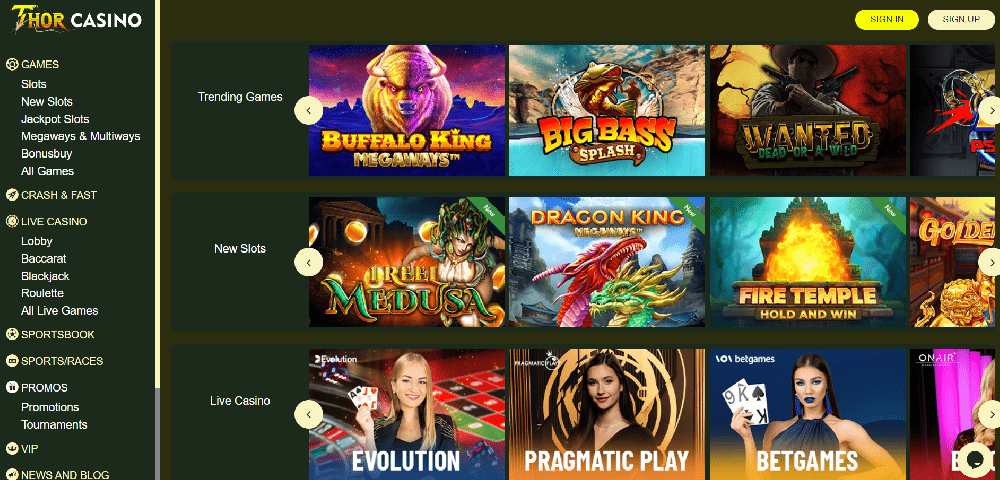Click the SIGN UP button
This screenshot has width=1000, height=480.
pyautogui.click(x=960, y=20)
